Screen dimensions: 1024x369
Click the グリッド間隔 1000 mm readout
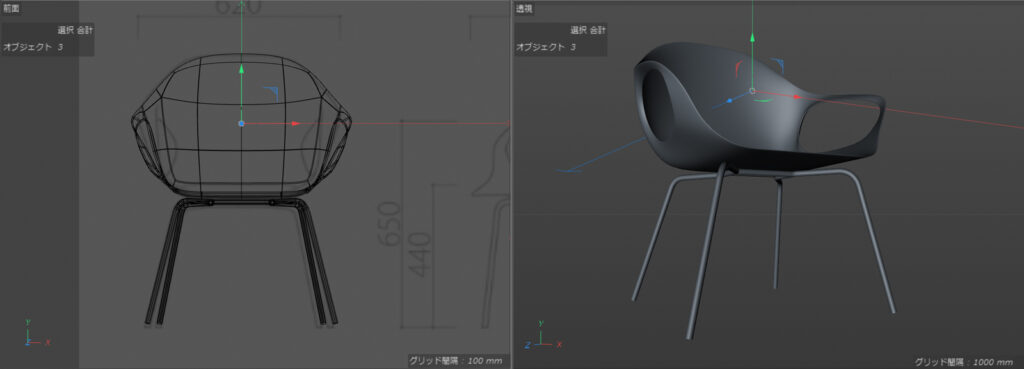point(967,361)
